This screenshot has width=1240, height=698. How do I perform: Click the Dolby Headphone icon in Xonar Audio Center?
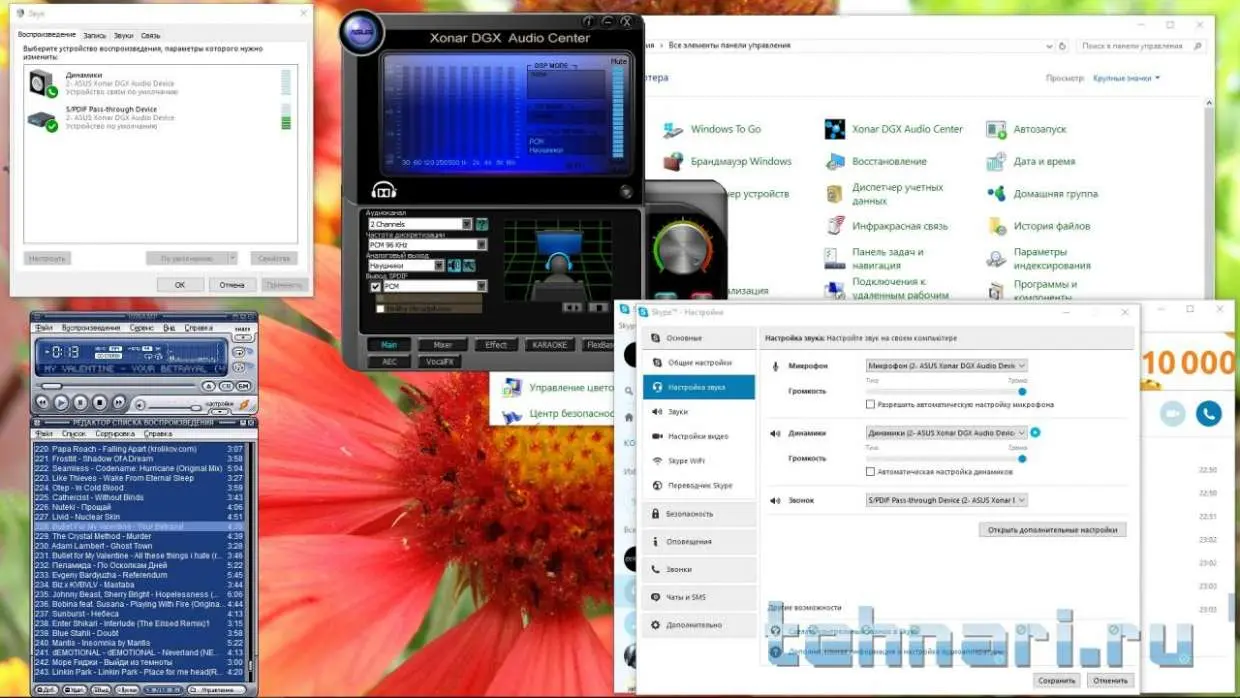[384, 188]
